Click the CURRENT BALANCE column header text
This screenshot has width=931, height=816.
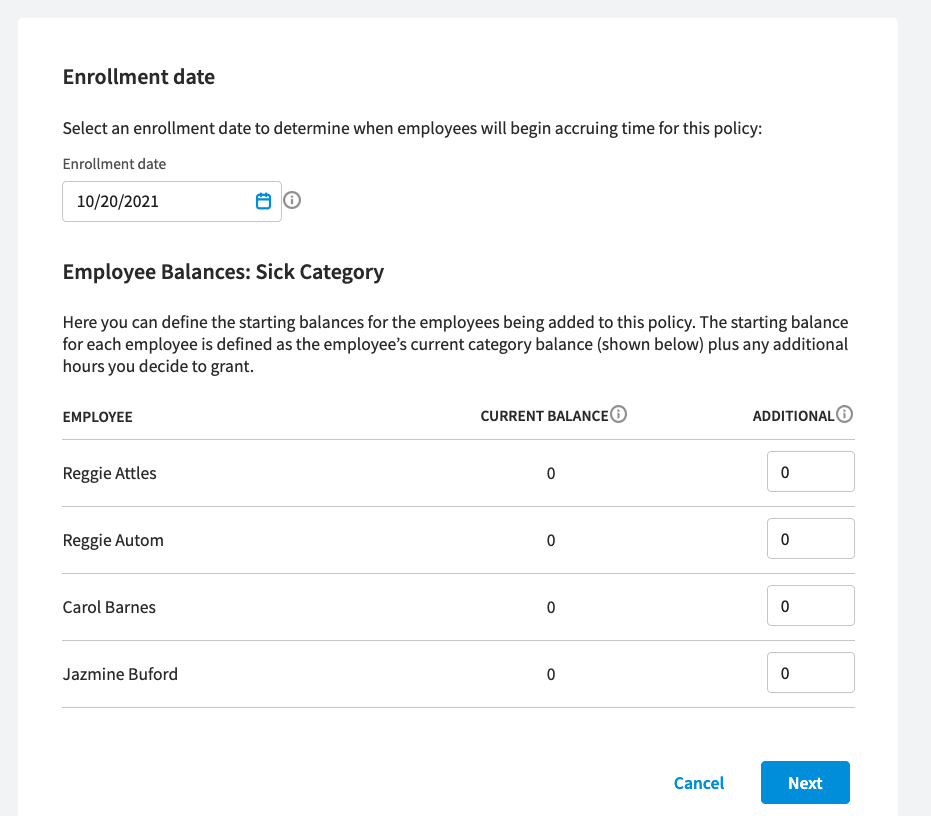[x=544, y=416]
